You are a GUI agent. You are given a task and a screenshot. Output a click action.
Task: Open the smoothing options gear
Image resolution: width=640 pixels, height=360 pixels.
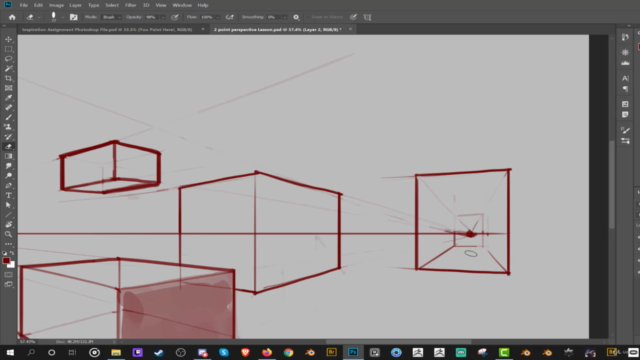pyautogui.click(x=296, y=17)
